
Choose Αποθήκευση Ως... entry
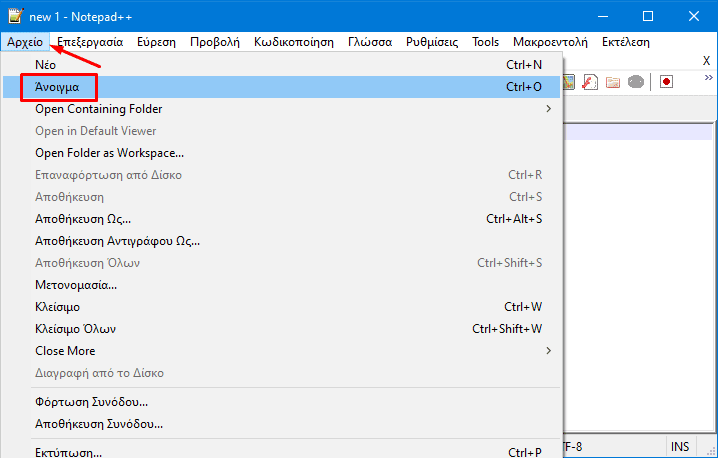282,219
